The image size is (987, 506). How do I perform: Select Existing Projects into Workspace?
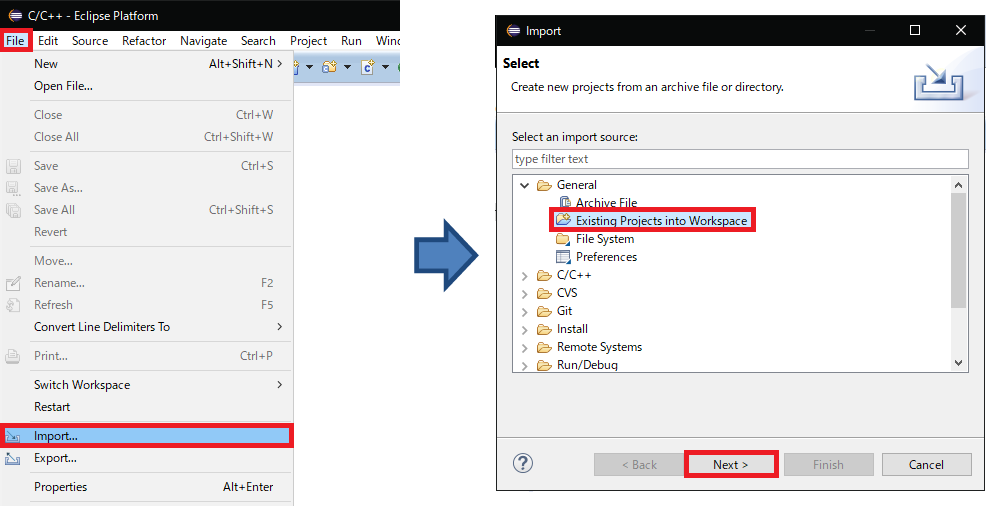pos(652,221)
